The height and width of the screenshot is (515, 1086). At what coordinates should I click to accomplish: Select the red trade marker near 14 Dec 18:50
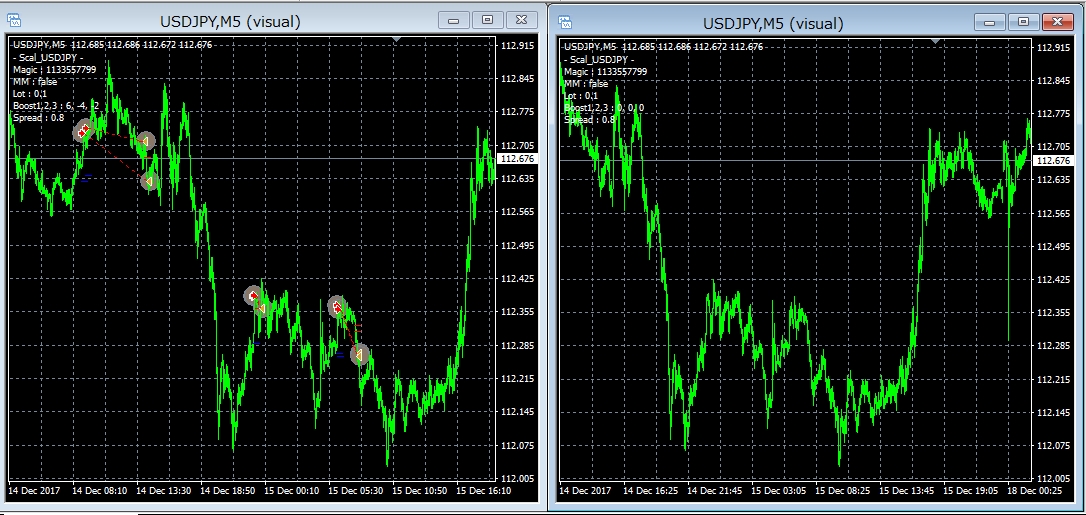tap(253, 296)
